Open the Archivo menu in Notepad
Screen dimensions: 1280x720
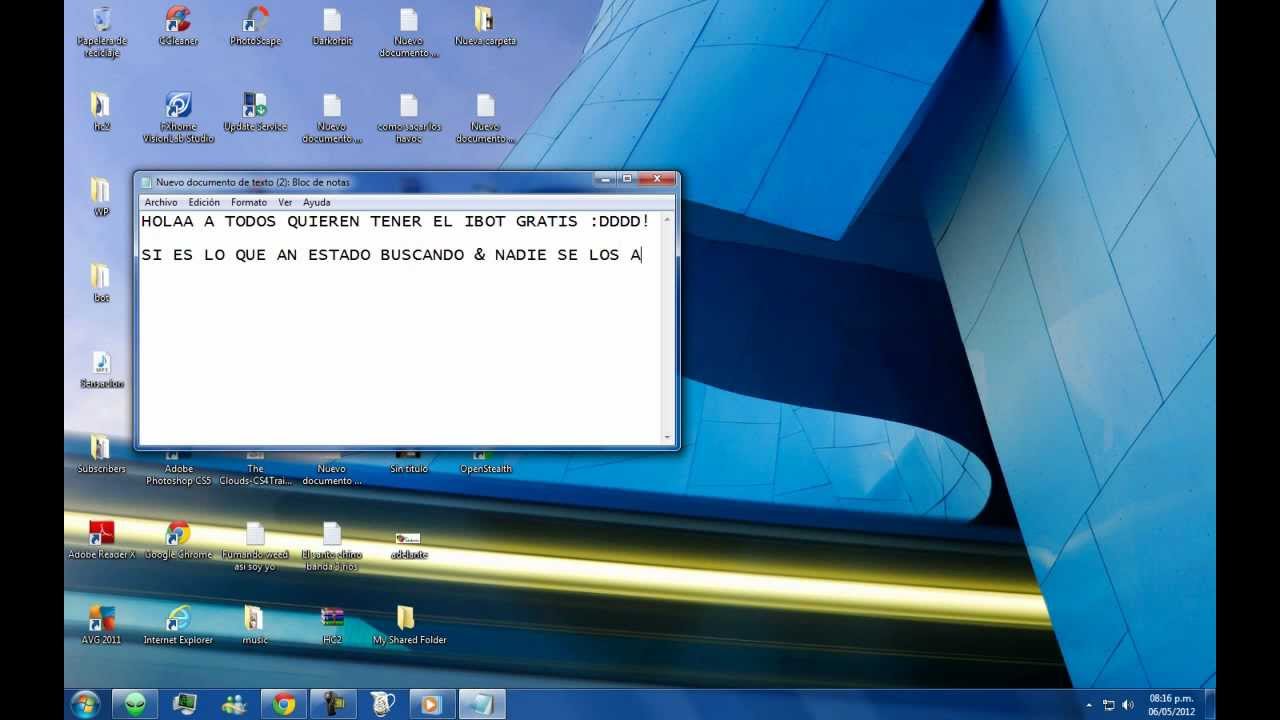click(161, 202)
